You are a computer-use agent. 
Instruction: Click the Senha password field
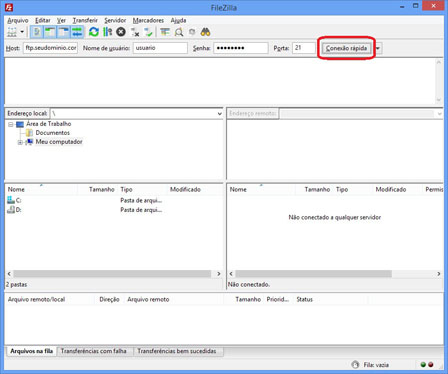point(241,48)
